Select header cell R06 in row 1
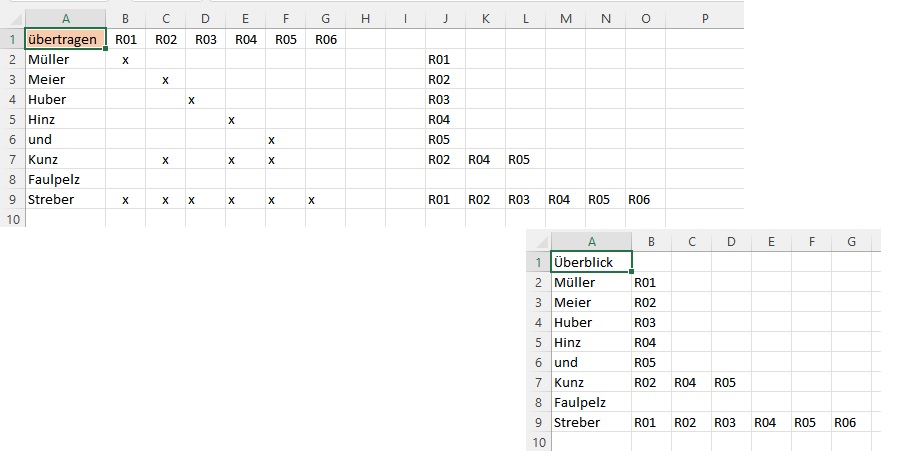This screenshot has width=909, height=463. [x=326, y=39]
